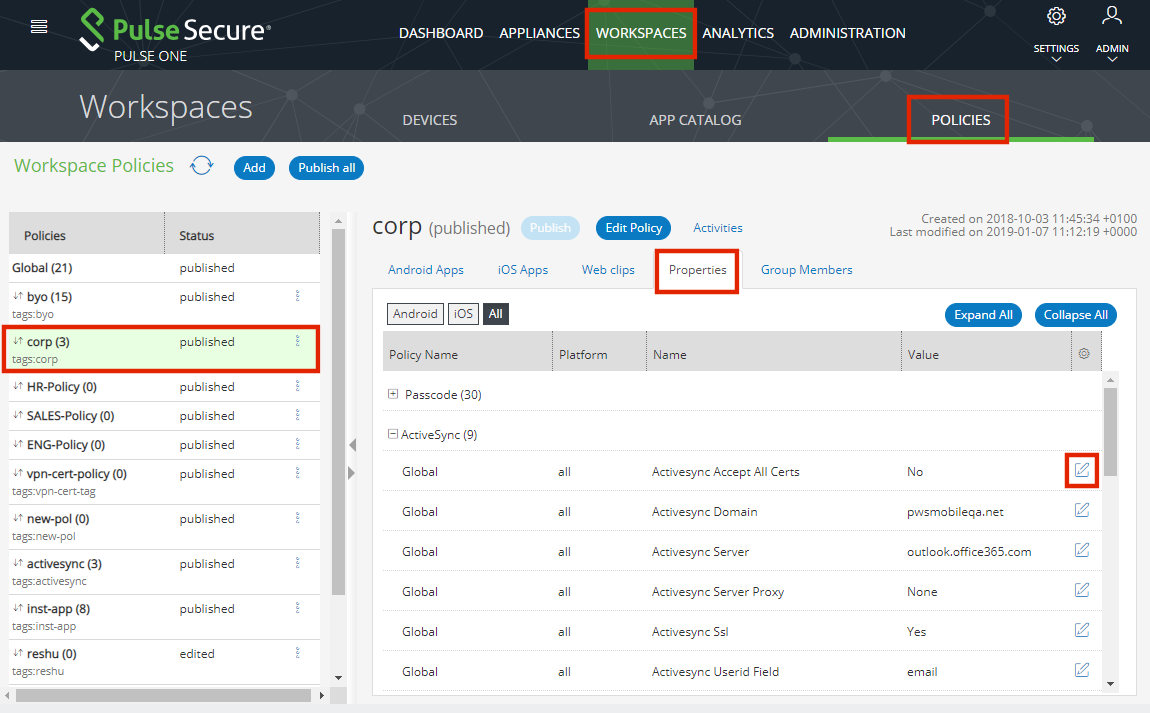
Task: Click the Publish all button
Action: pos(326,168)
